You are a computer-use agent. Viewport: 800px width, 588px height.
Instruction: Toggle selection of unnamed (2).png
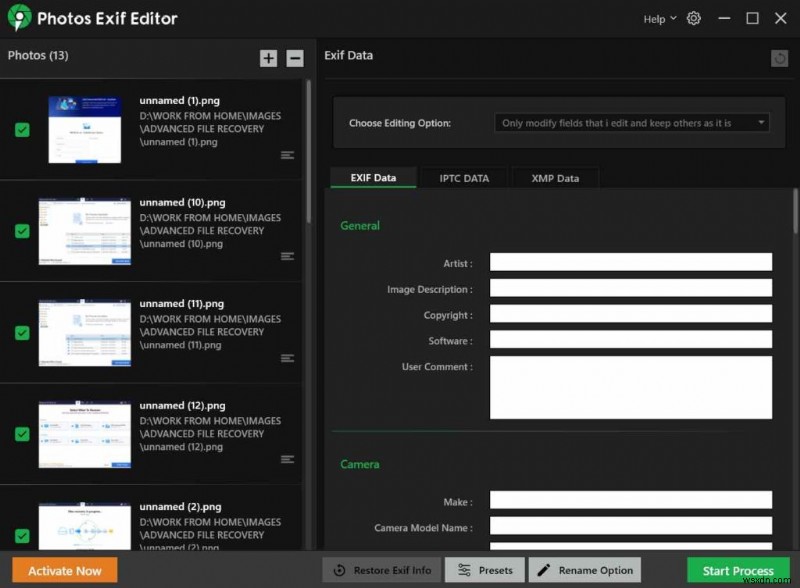point(21,535)
